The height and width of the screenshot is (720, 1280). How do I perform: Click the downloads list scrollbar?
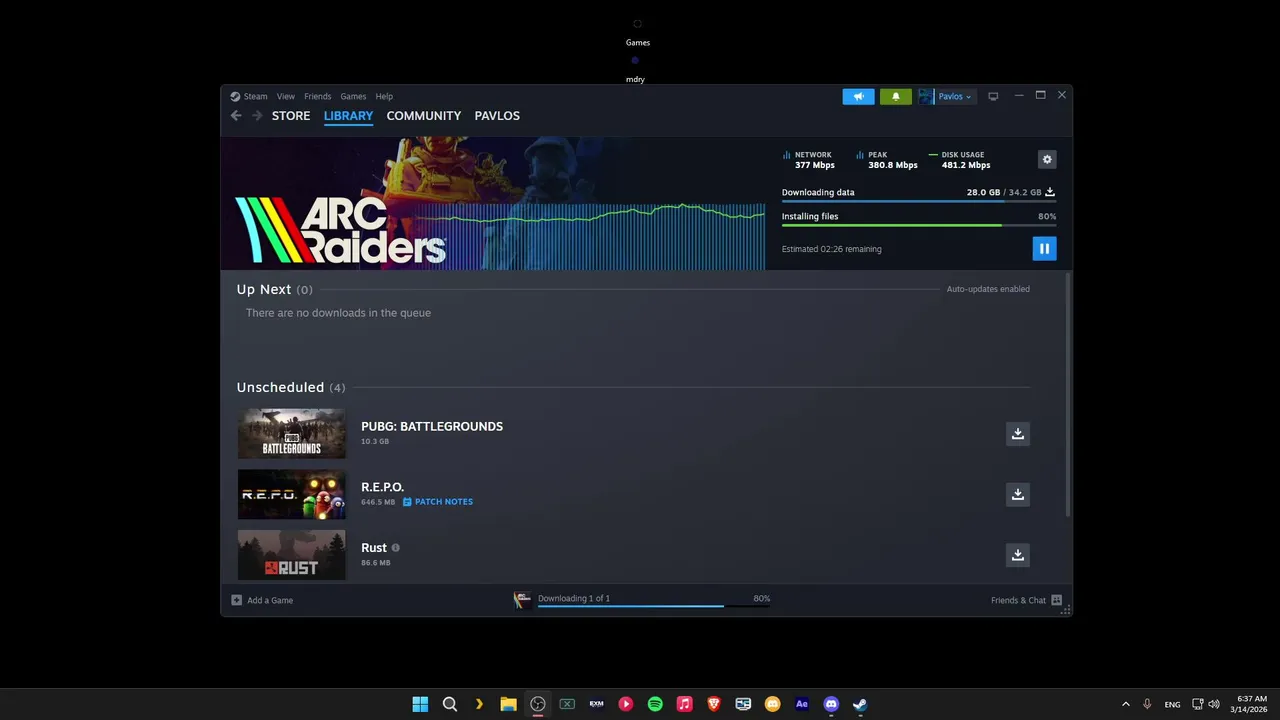point(1068,395)
